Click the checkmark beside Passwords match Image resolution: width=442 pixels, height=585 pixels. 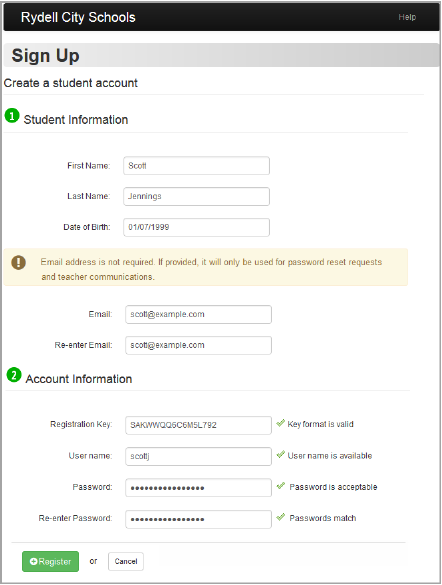click(280, 517)
